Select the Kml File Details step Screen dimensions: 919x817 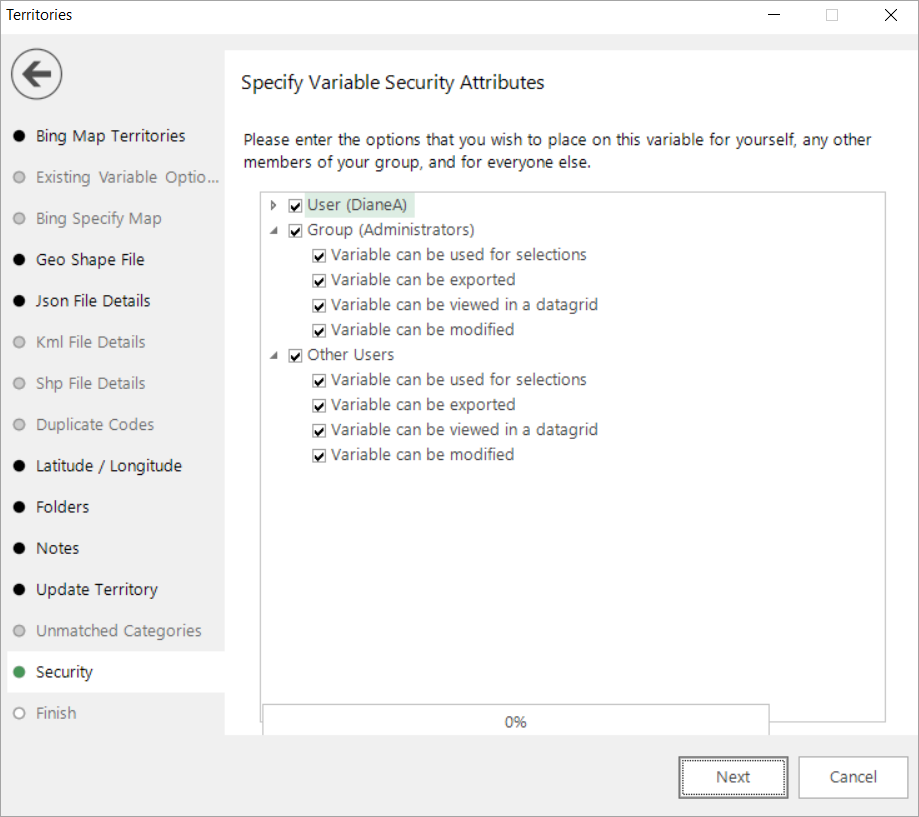pyautogui.click(x=90, y=342)
